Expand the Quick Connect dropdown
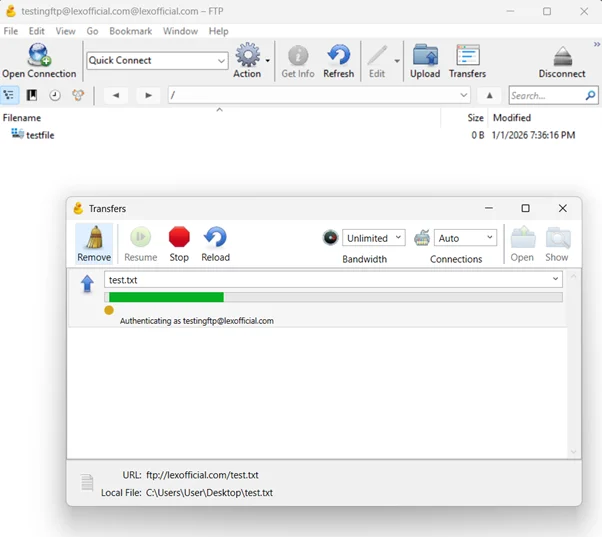602x537 pixels. coord(222,61)
